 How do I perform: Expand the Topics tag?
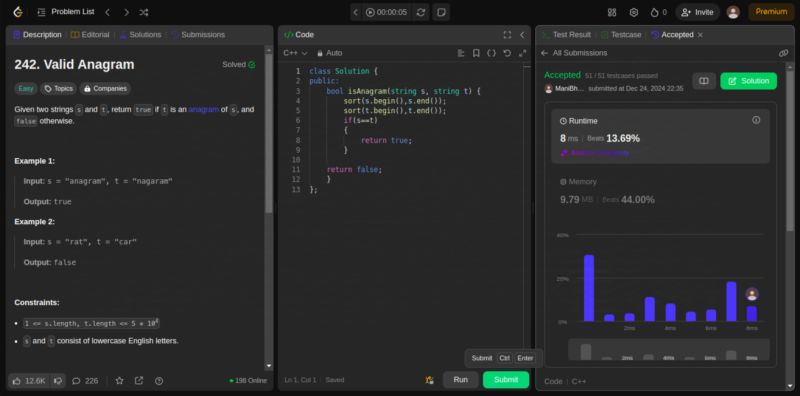pos(59,88)
